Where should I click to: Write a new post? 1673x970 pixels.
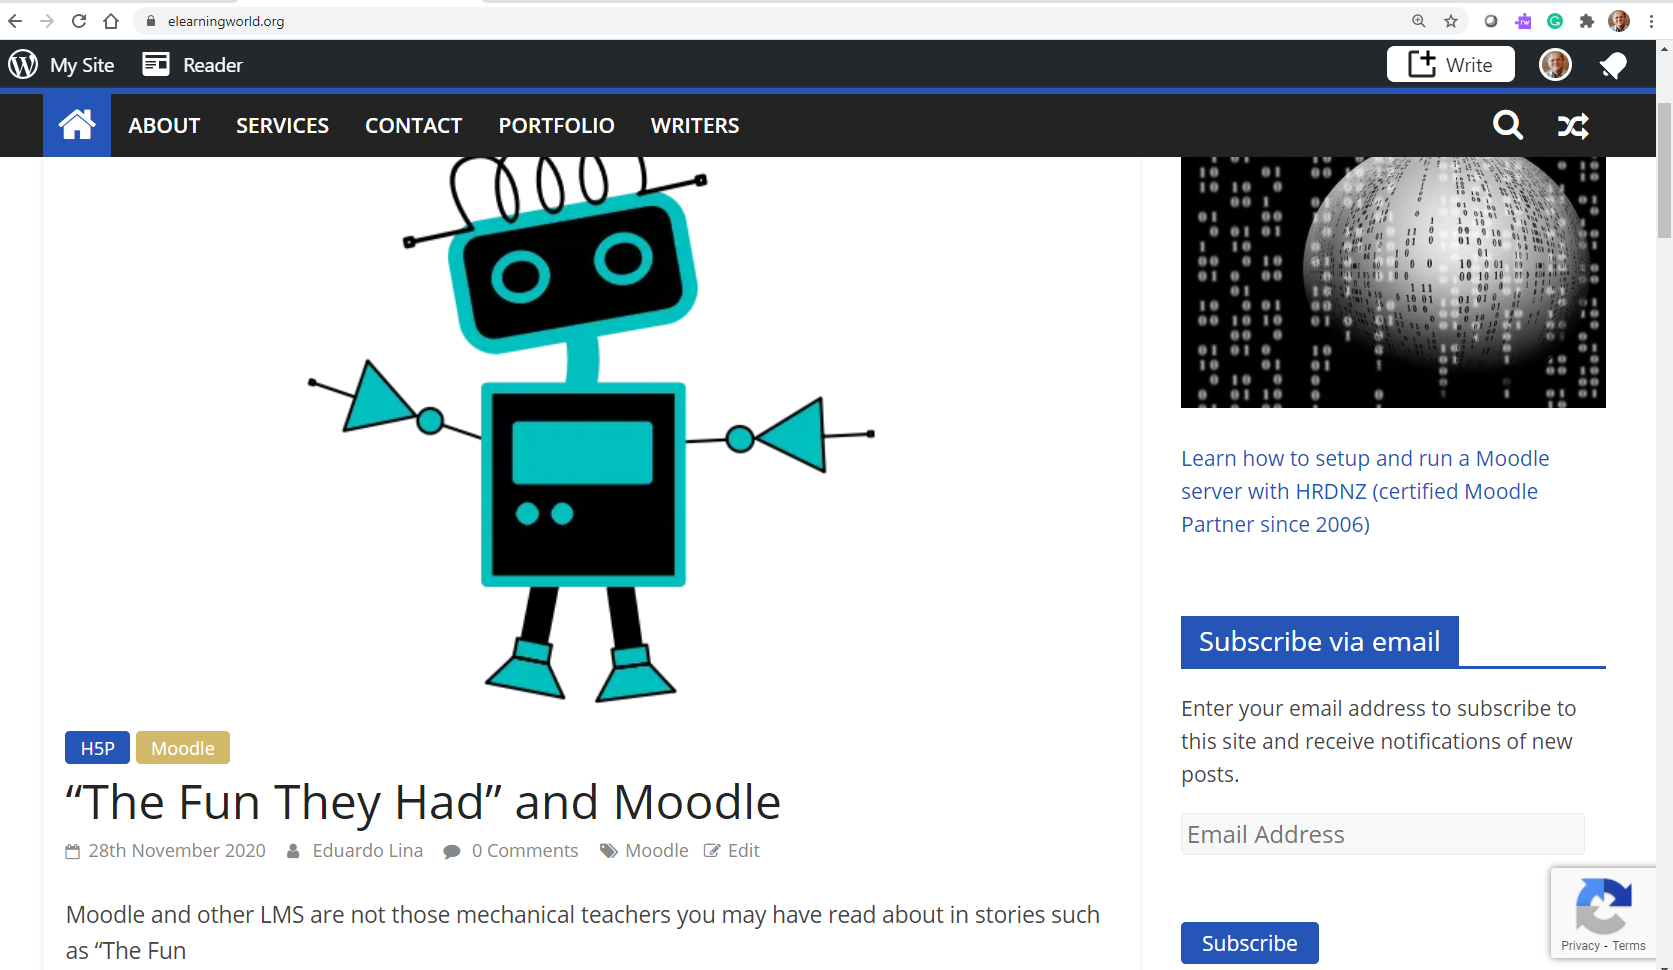[1450, 65]
